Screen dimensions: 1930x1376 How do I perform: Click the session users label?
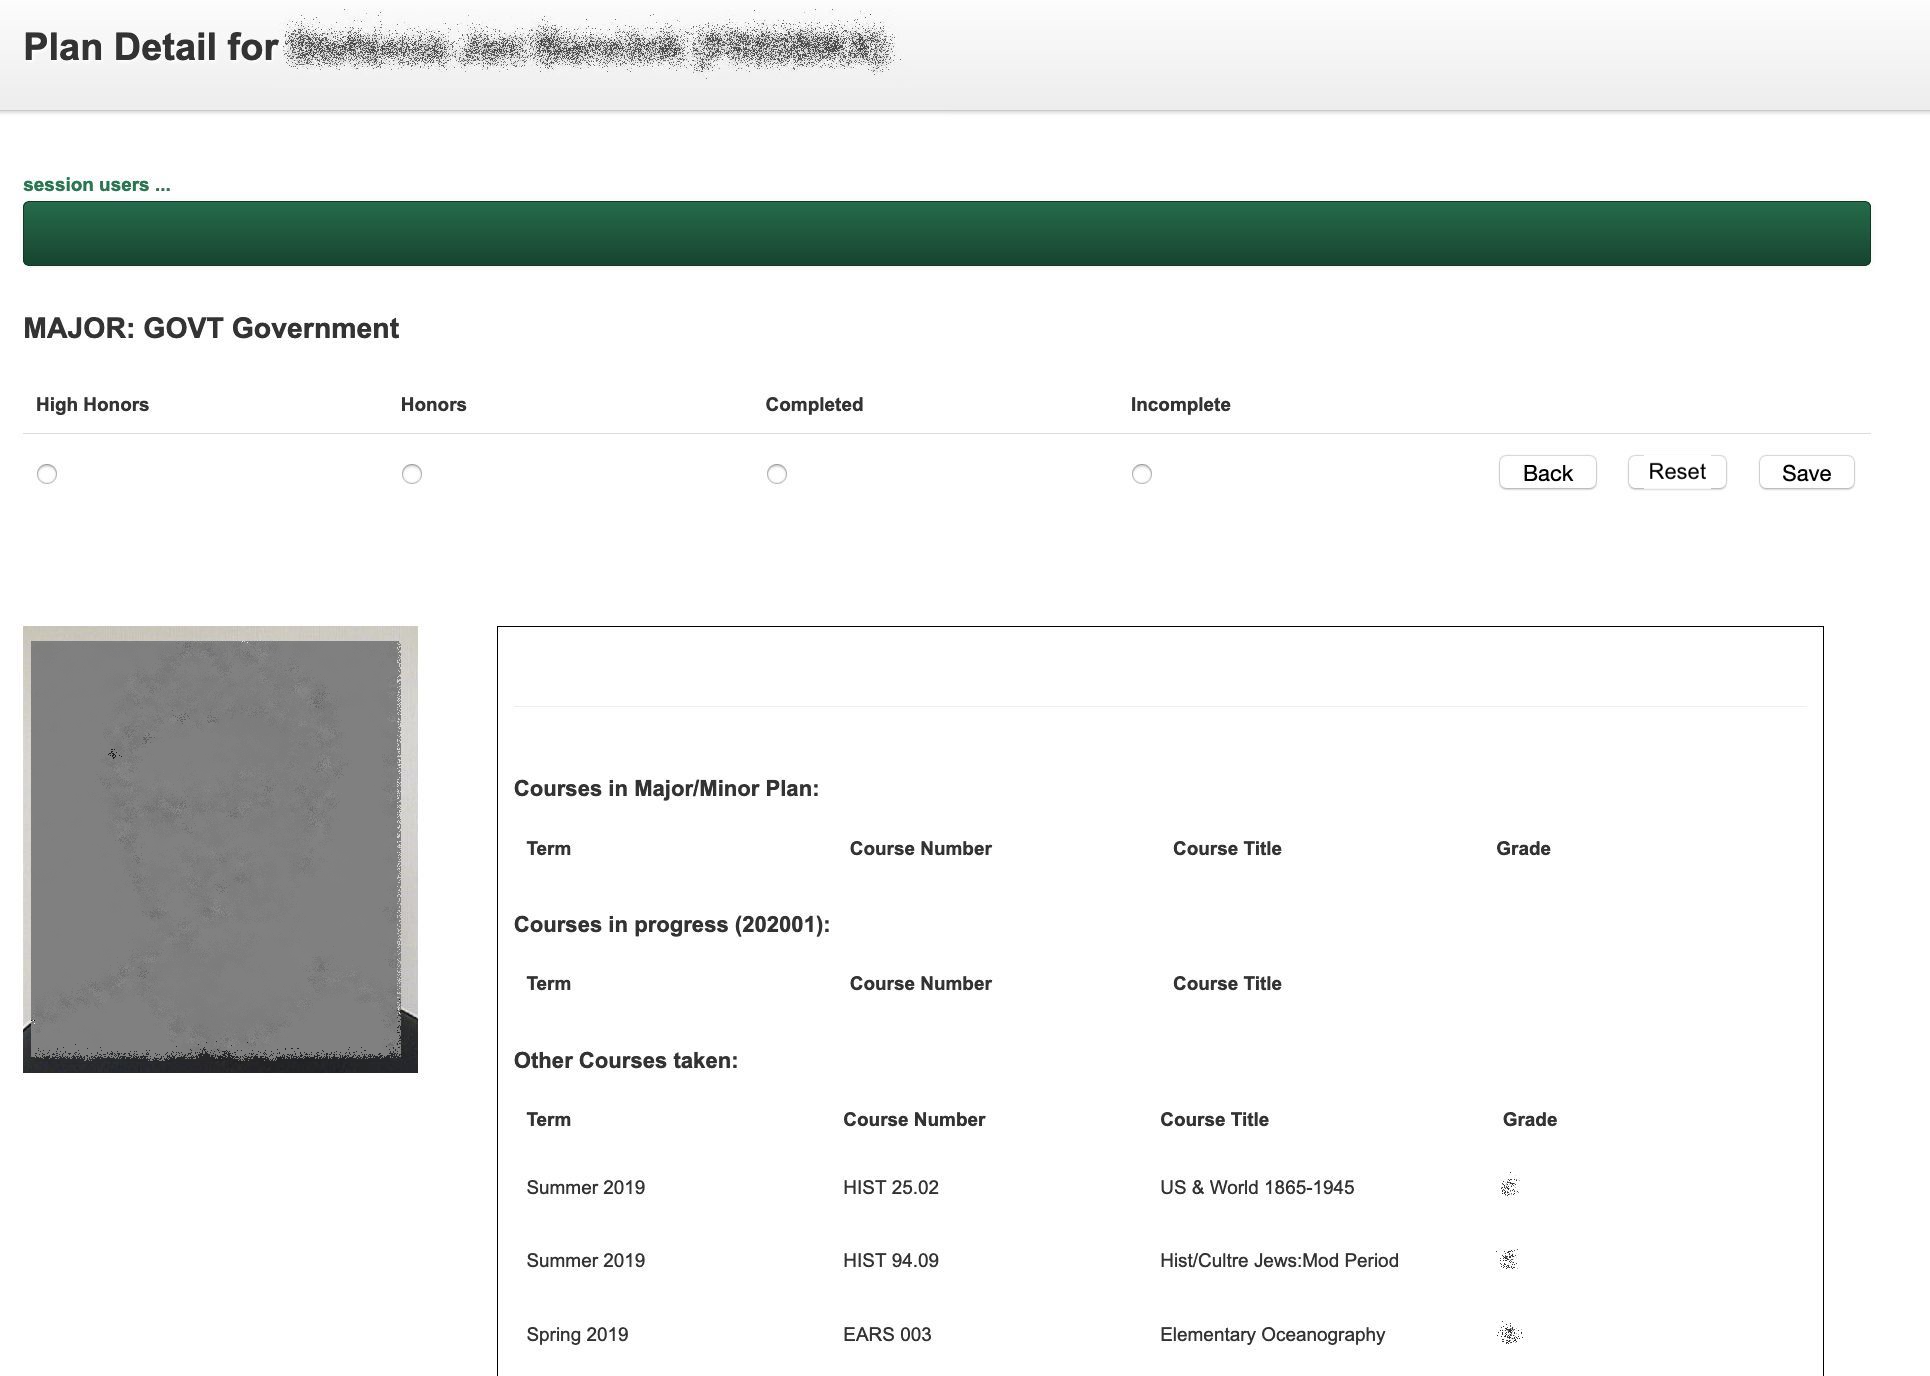[97, 185]
